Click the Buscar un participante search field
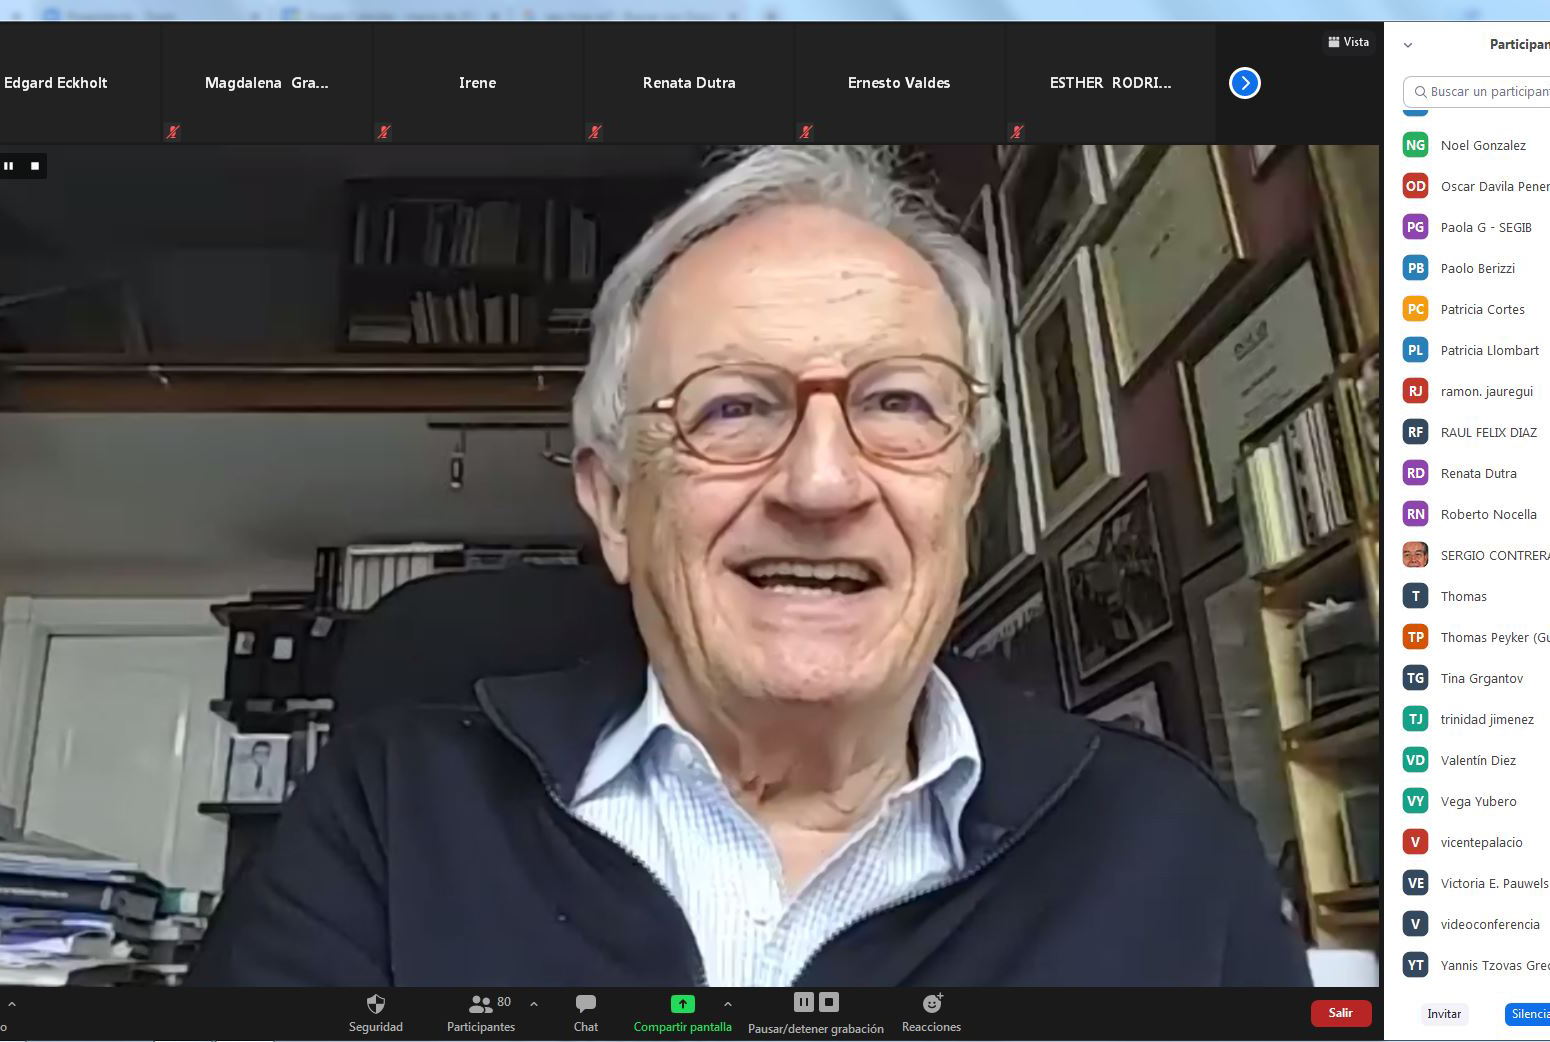 tap(1485, 91)
